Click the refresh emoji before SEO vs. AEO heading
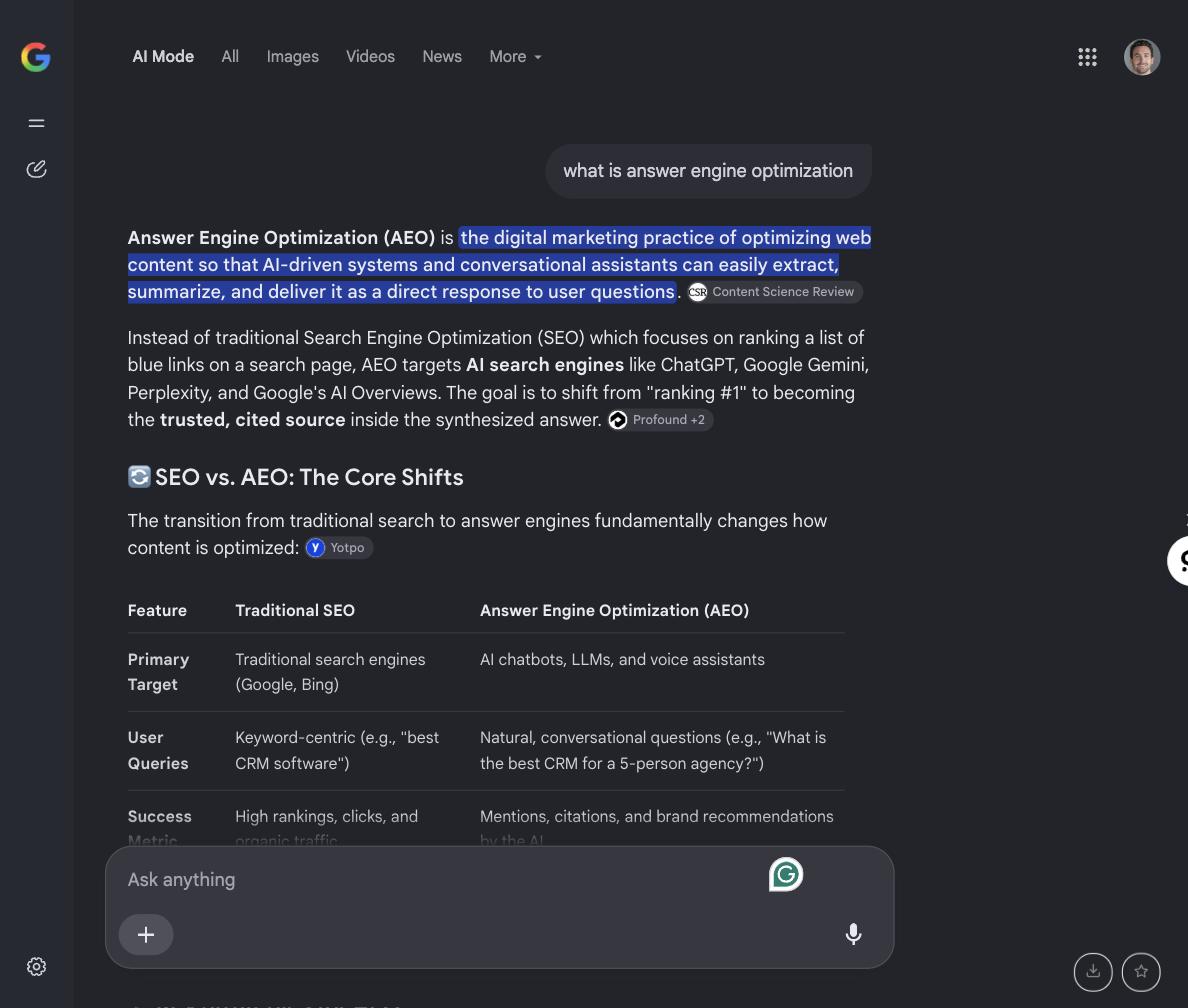This screenshot has width=1188, height=1008. (x=139, y=477)
